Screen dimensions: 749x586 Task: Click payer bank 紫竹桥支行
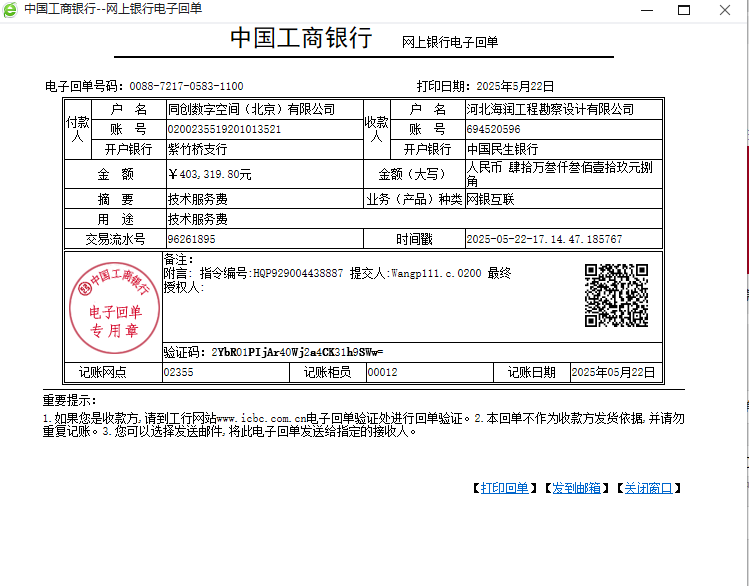click(197, 149)
